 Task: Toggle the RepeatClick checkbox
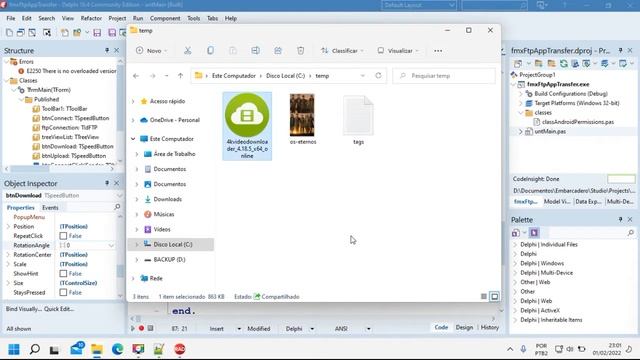[x=63, y=236]
